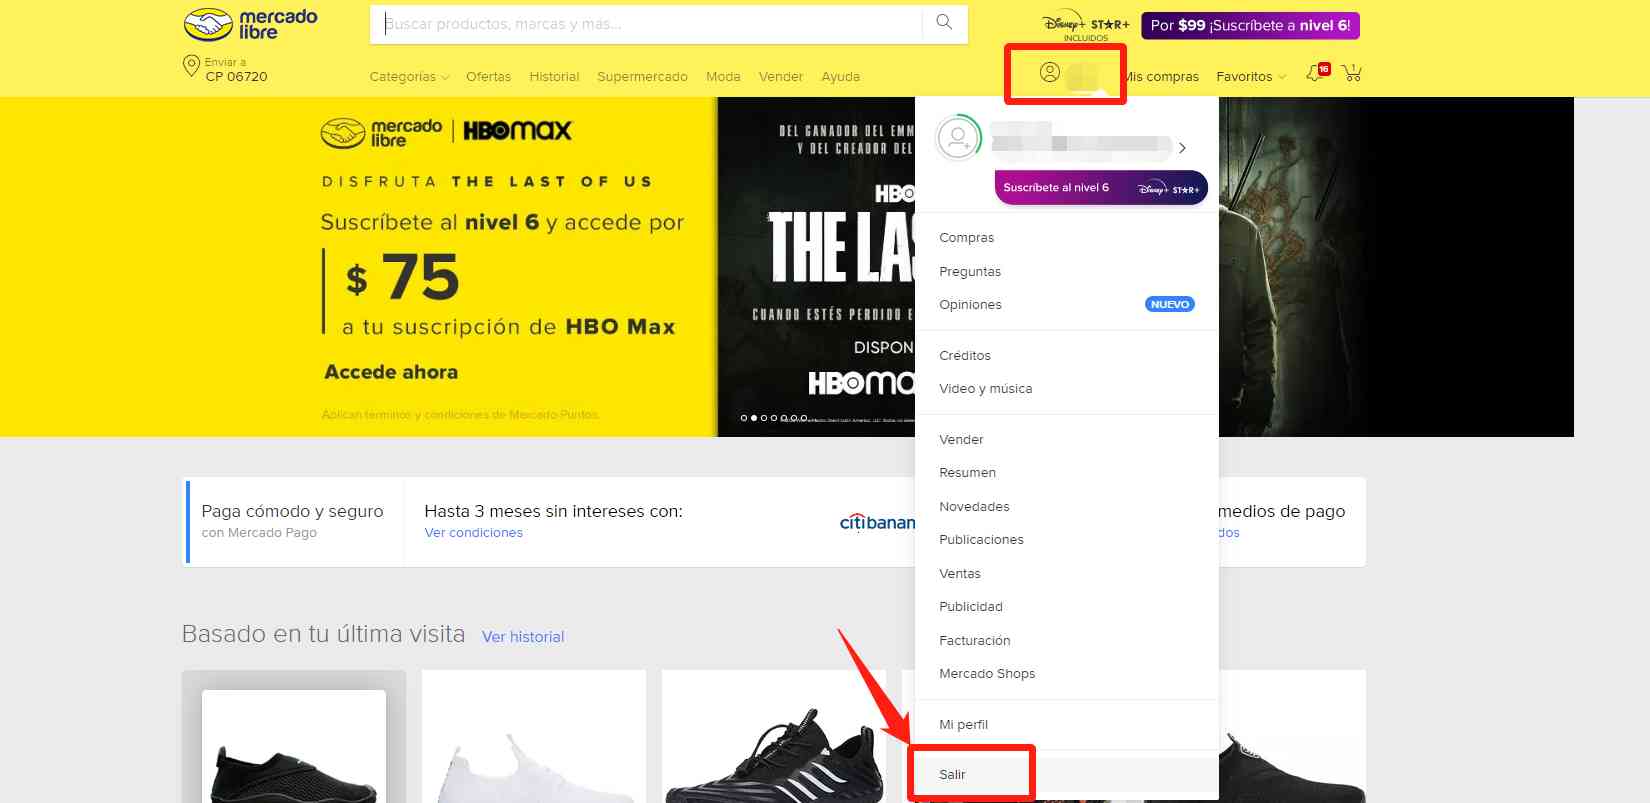Click the Disney+ Star+ logo in header
Viewport: 1650px width, 803px height.
tap(1086, 26)
